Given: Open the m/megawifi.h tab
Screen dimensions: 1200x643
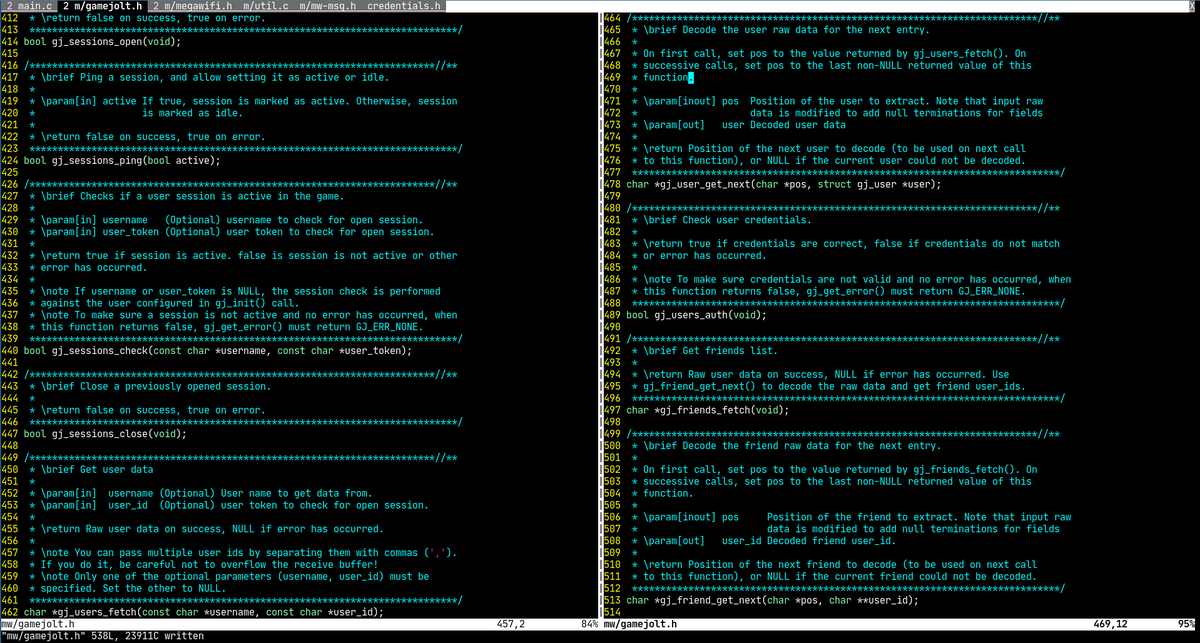Looking at the screenshot, I should (x=192, y=6).
